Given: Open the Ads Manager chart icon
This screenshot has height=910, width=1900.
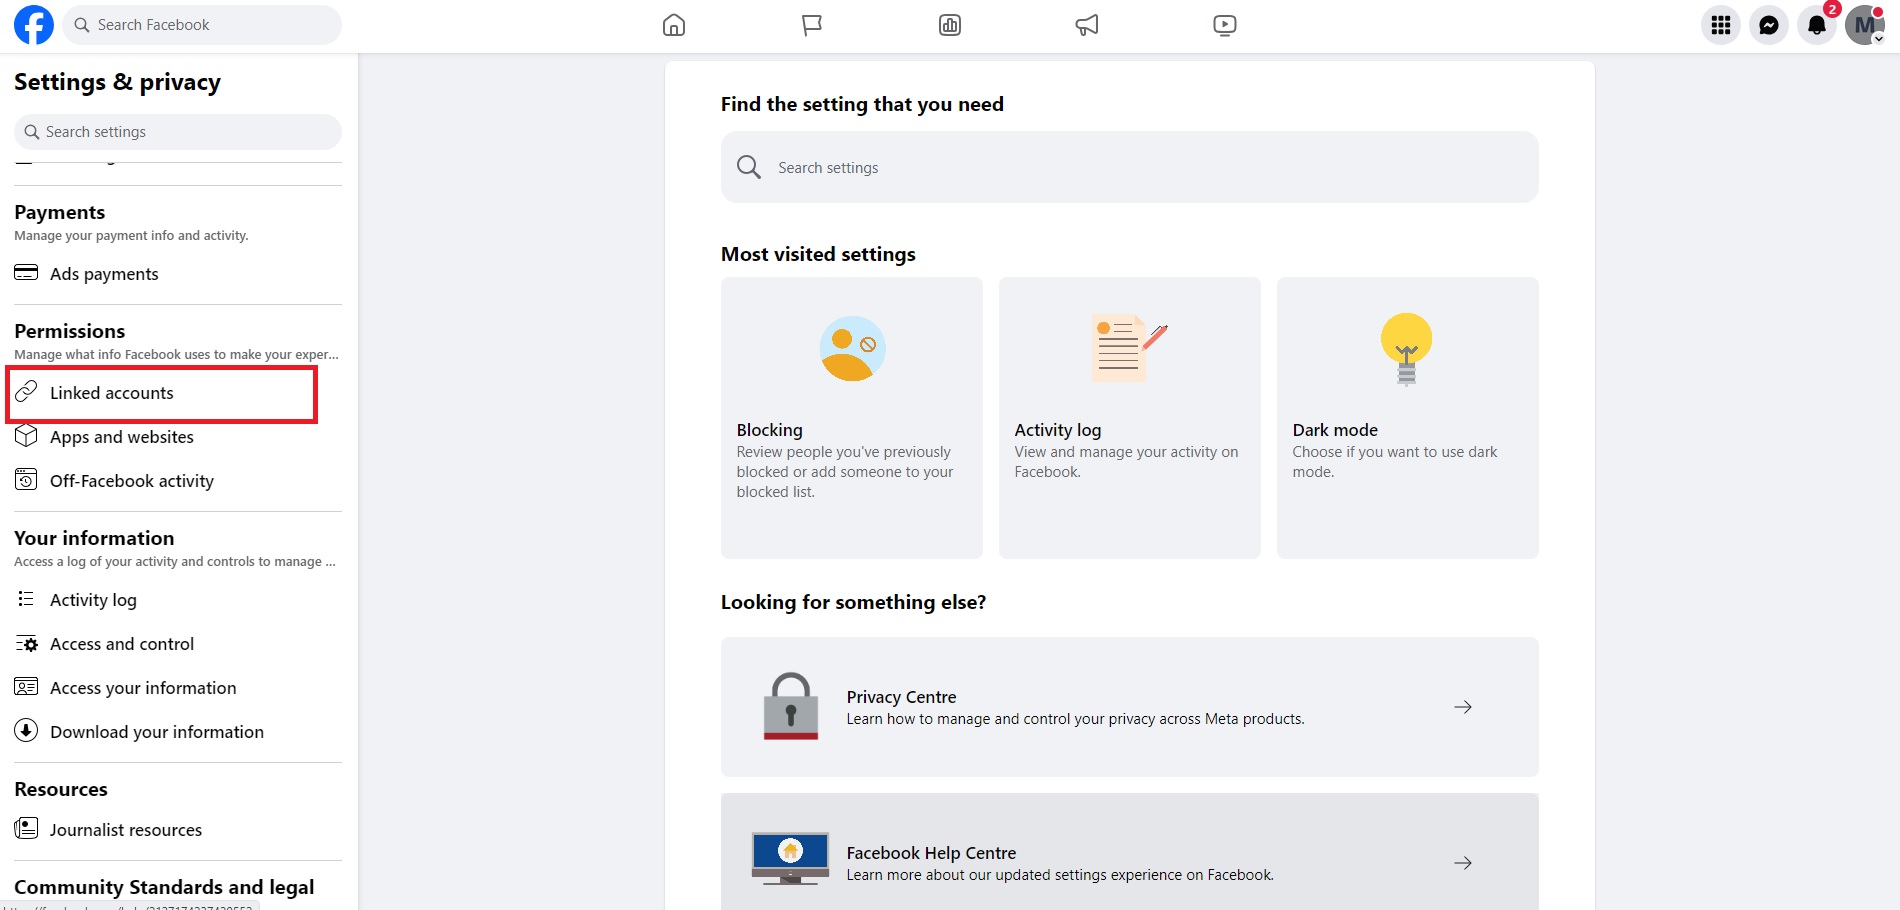Looking at the screenshot, I should point(950,25).
